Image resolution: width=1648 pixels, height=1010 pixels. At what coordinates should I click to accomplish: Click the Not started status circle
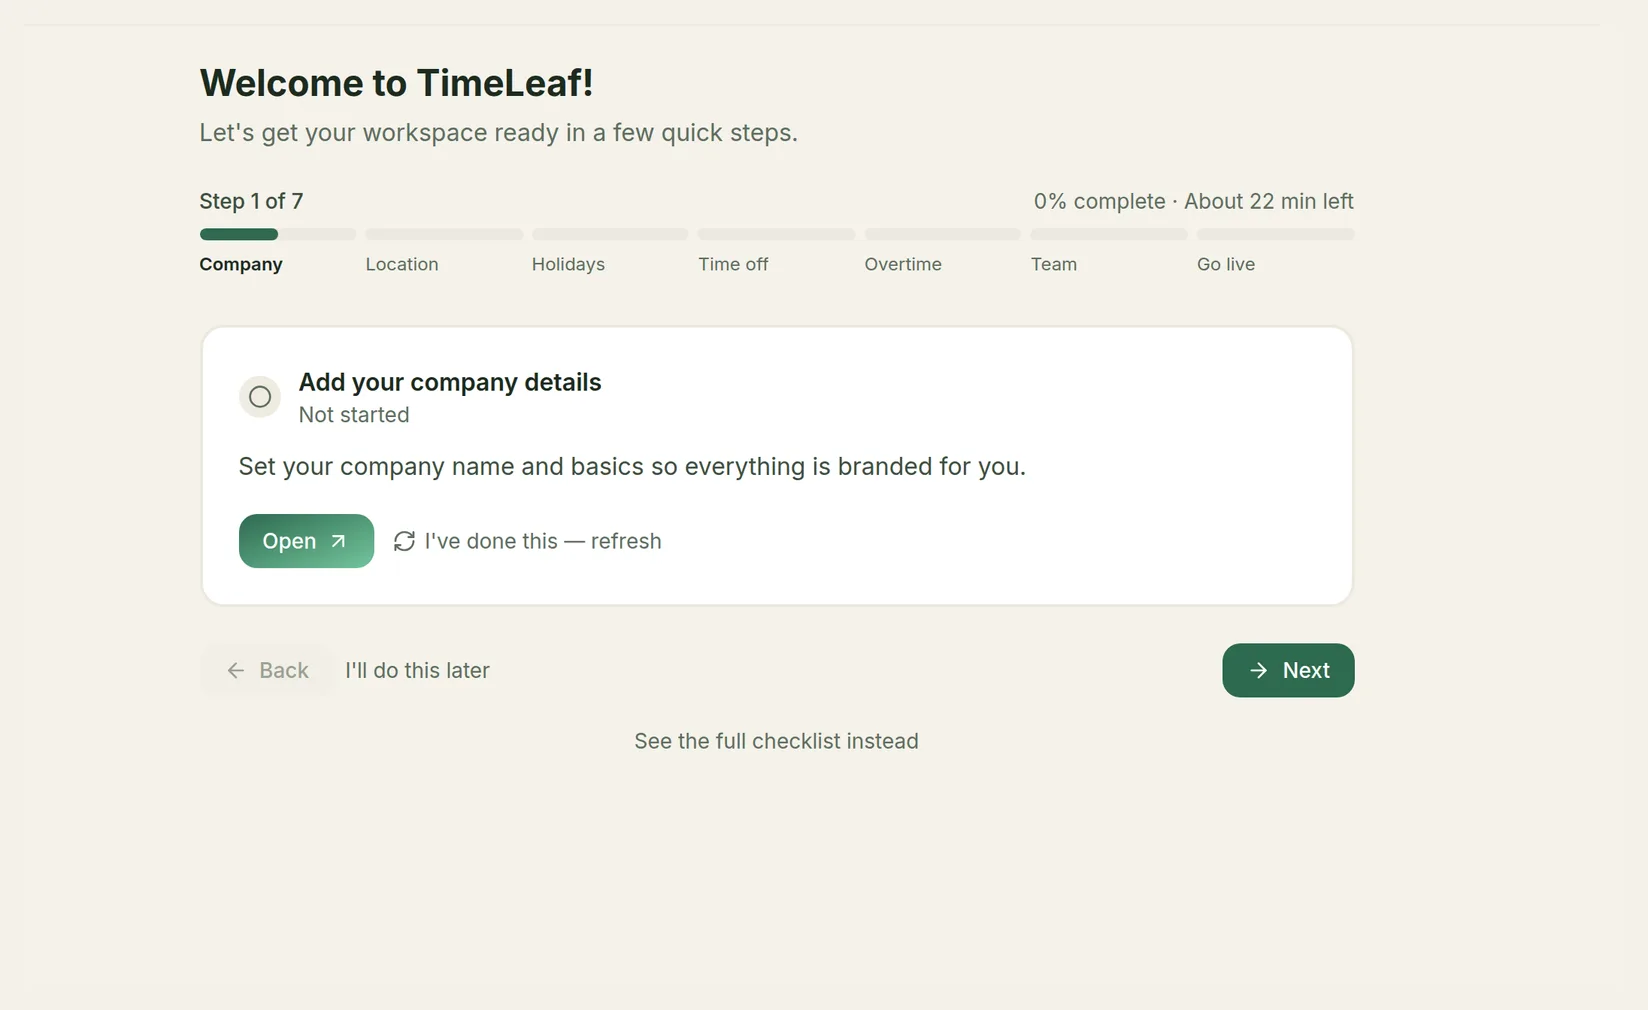260,397
